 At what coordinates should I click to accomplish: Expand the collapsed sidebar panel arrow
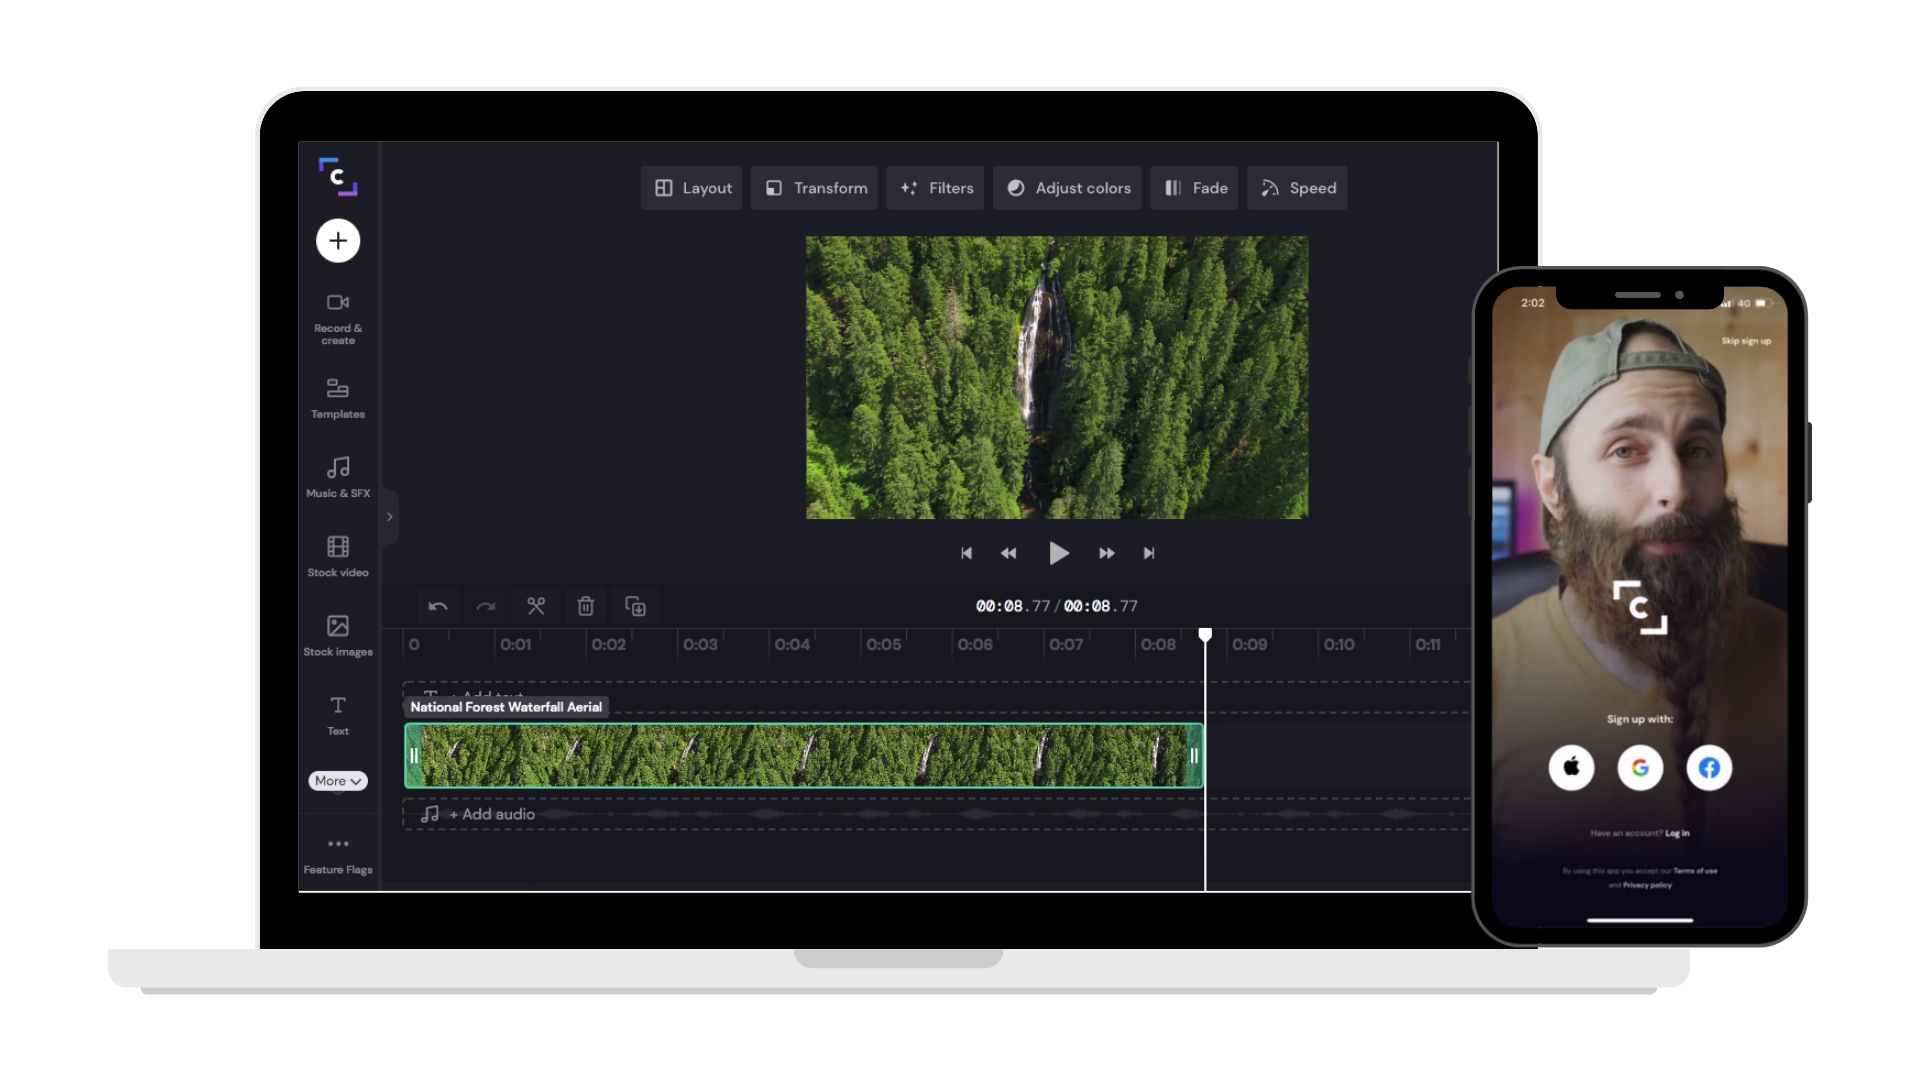[x=390, y=517]
